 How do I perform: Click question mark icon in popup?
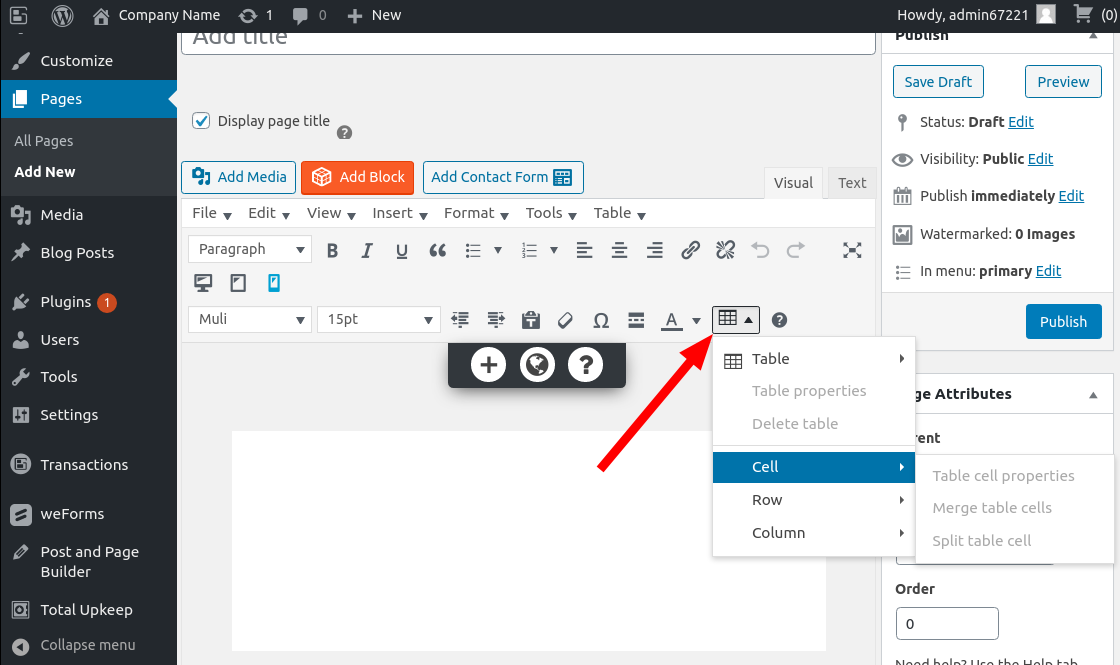586,365
